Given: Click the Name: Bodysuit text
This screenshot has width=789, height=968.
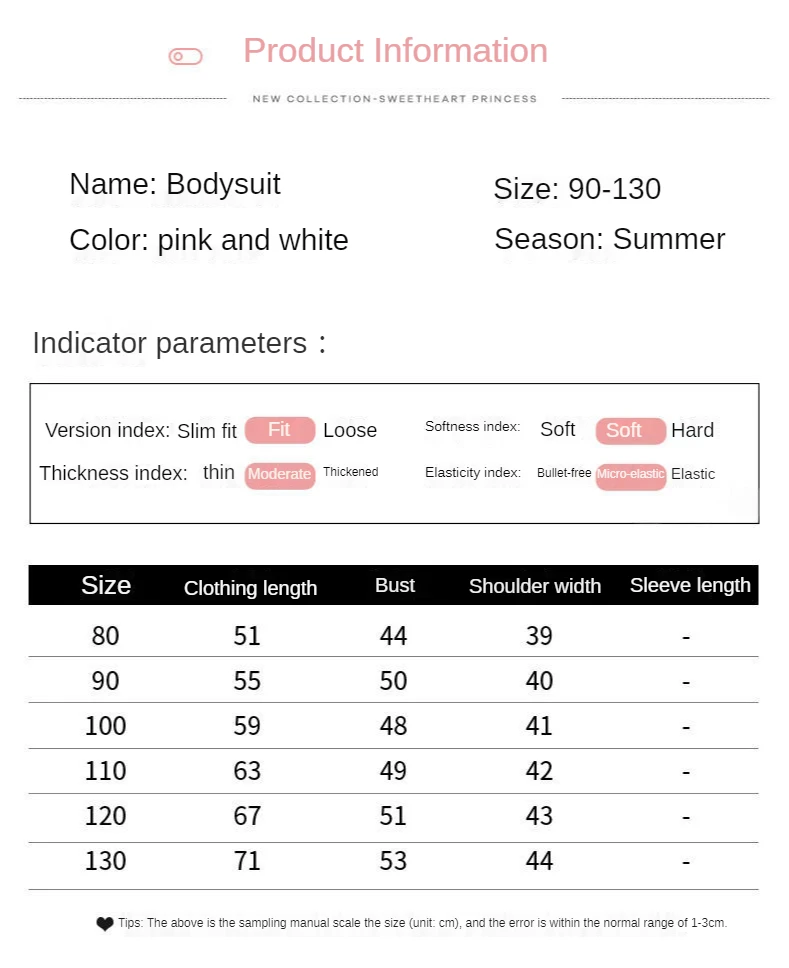Looking at the screenshot, I should coord(175,184).
